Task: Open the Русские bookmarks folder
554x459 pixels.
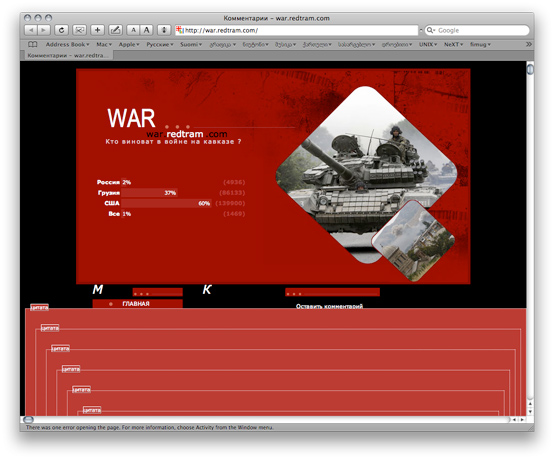Action: click(x=160, y=45)
